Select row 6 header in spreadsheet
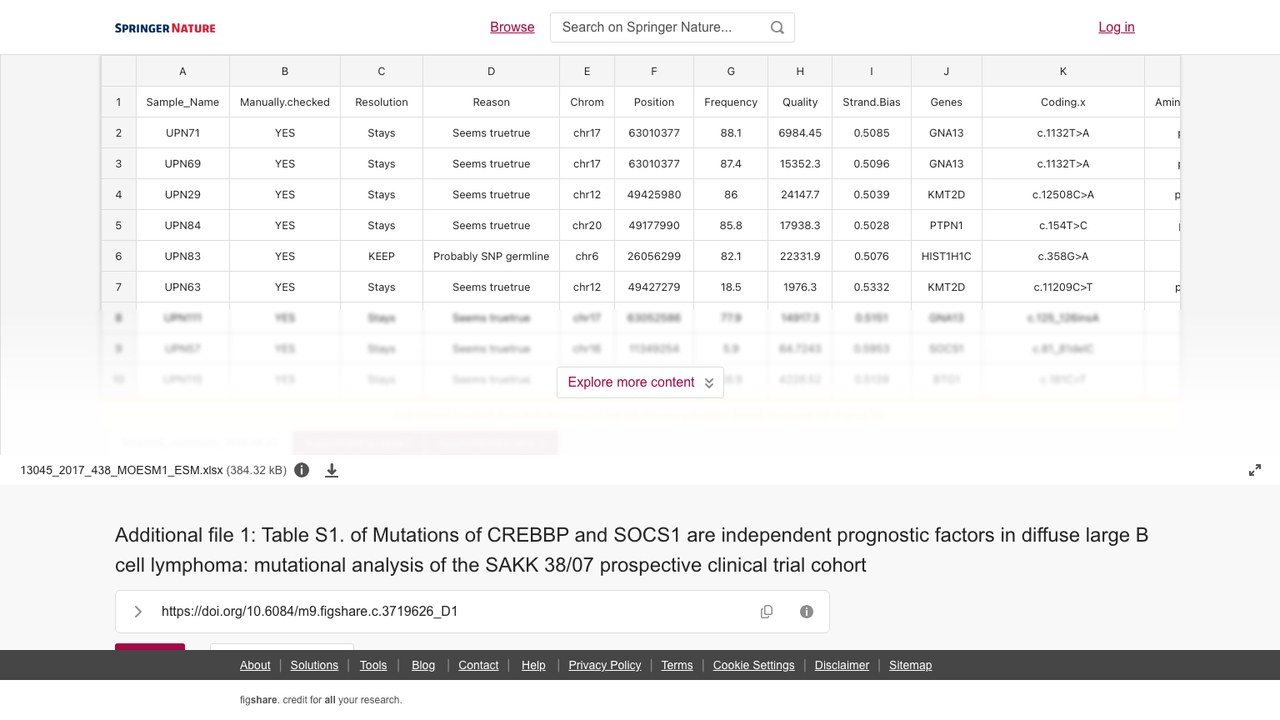 coord(119,256)
